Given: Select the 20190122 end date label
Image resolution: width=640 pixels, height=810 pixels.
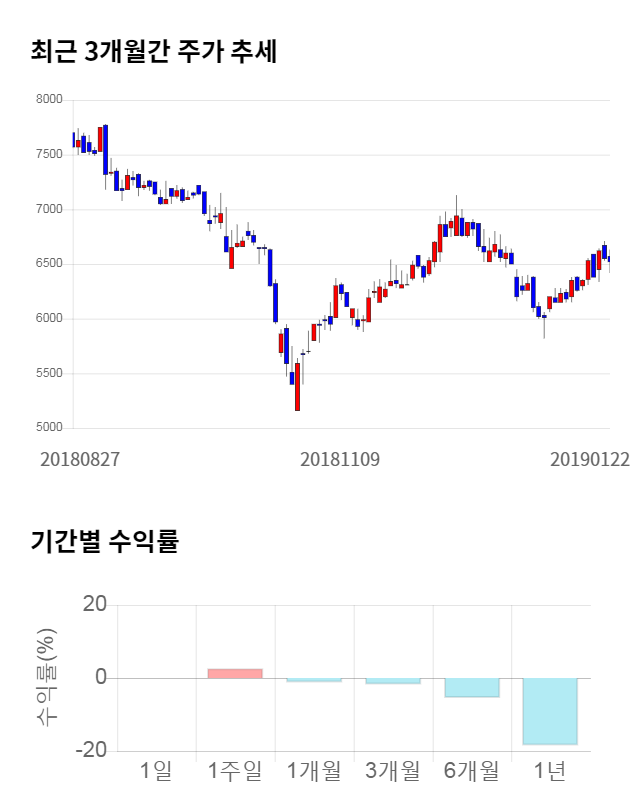Looking at the screenshot, I should click(590, 459).
